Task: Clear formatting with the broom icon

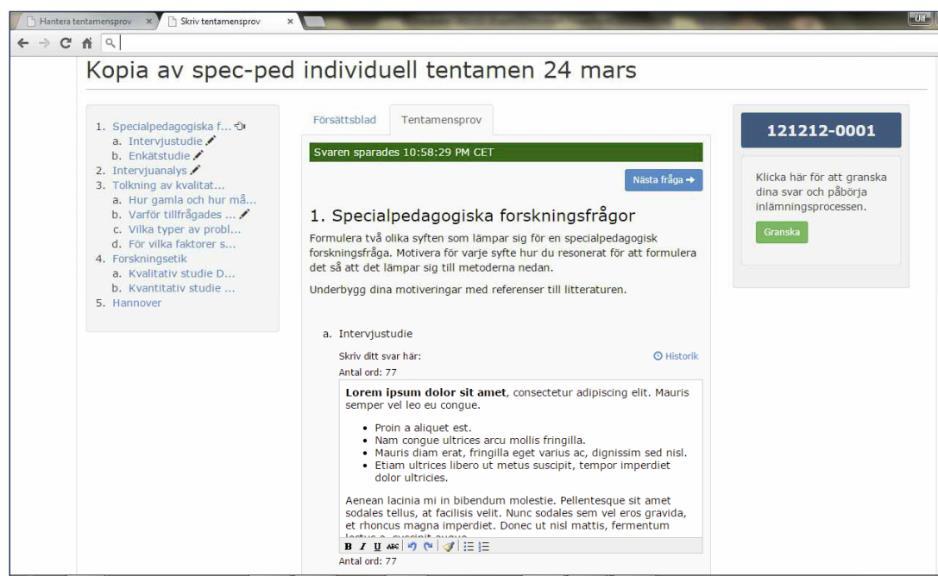Action: (449, 546)
